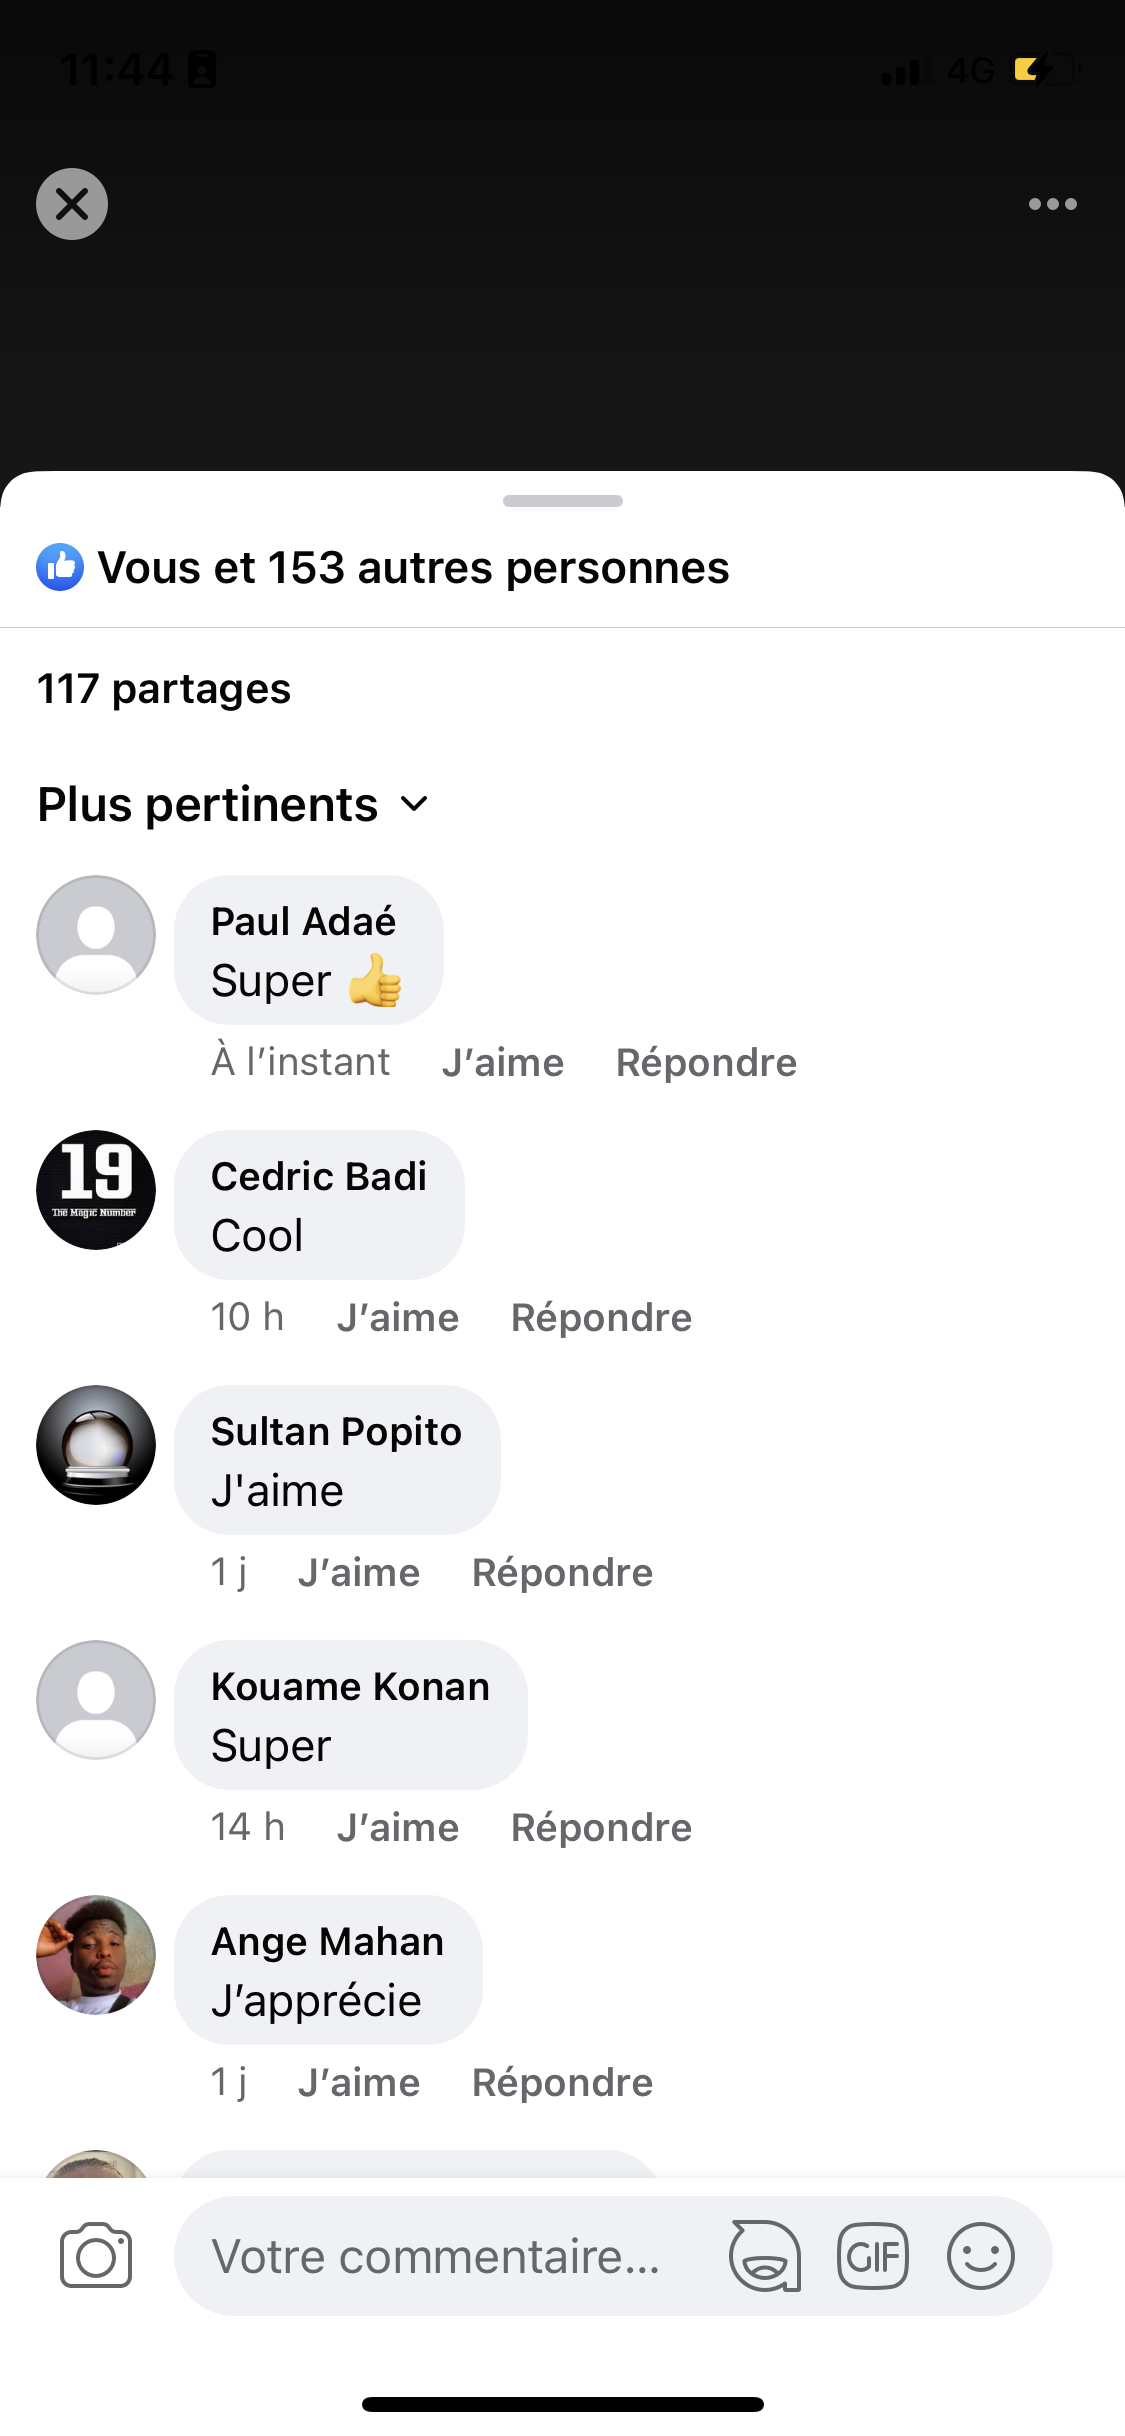This screenshot has height=2436, width=1125.
Task: Reply to Ange Mahan's comment
Action: click(562, 2083)
